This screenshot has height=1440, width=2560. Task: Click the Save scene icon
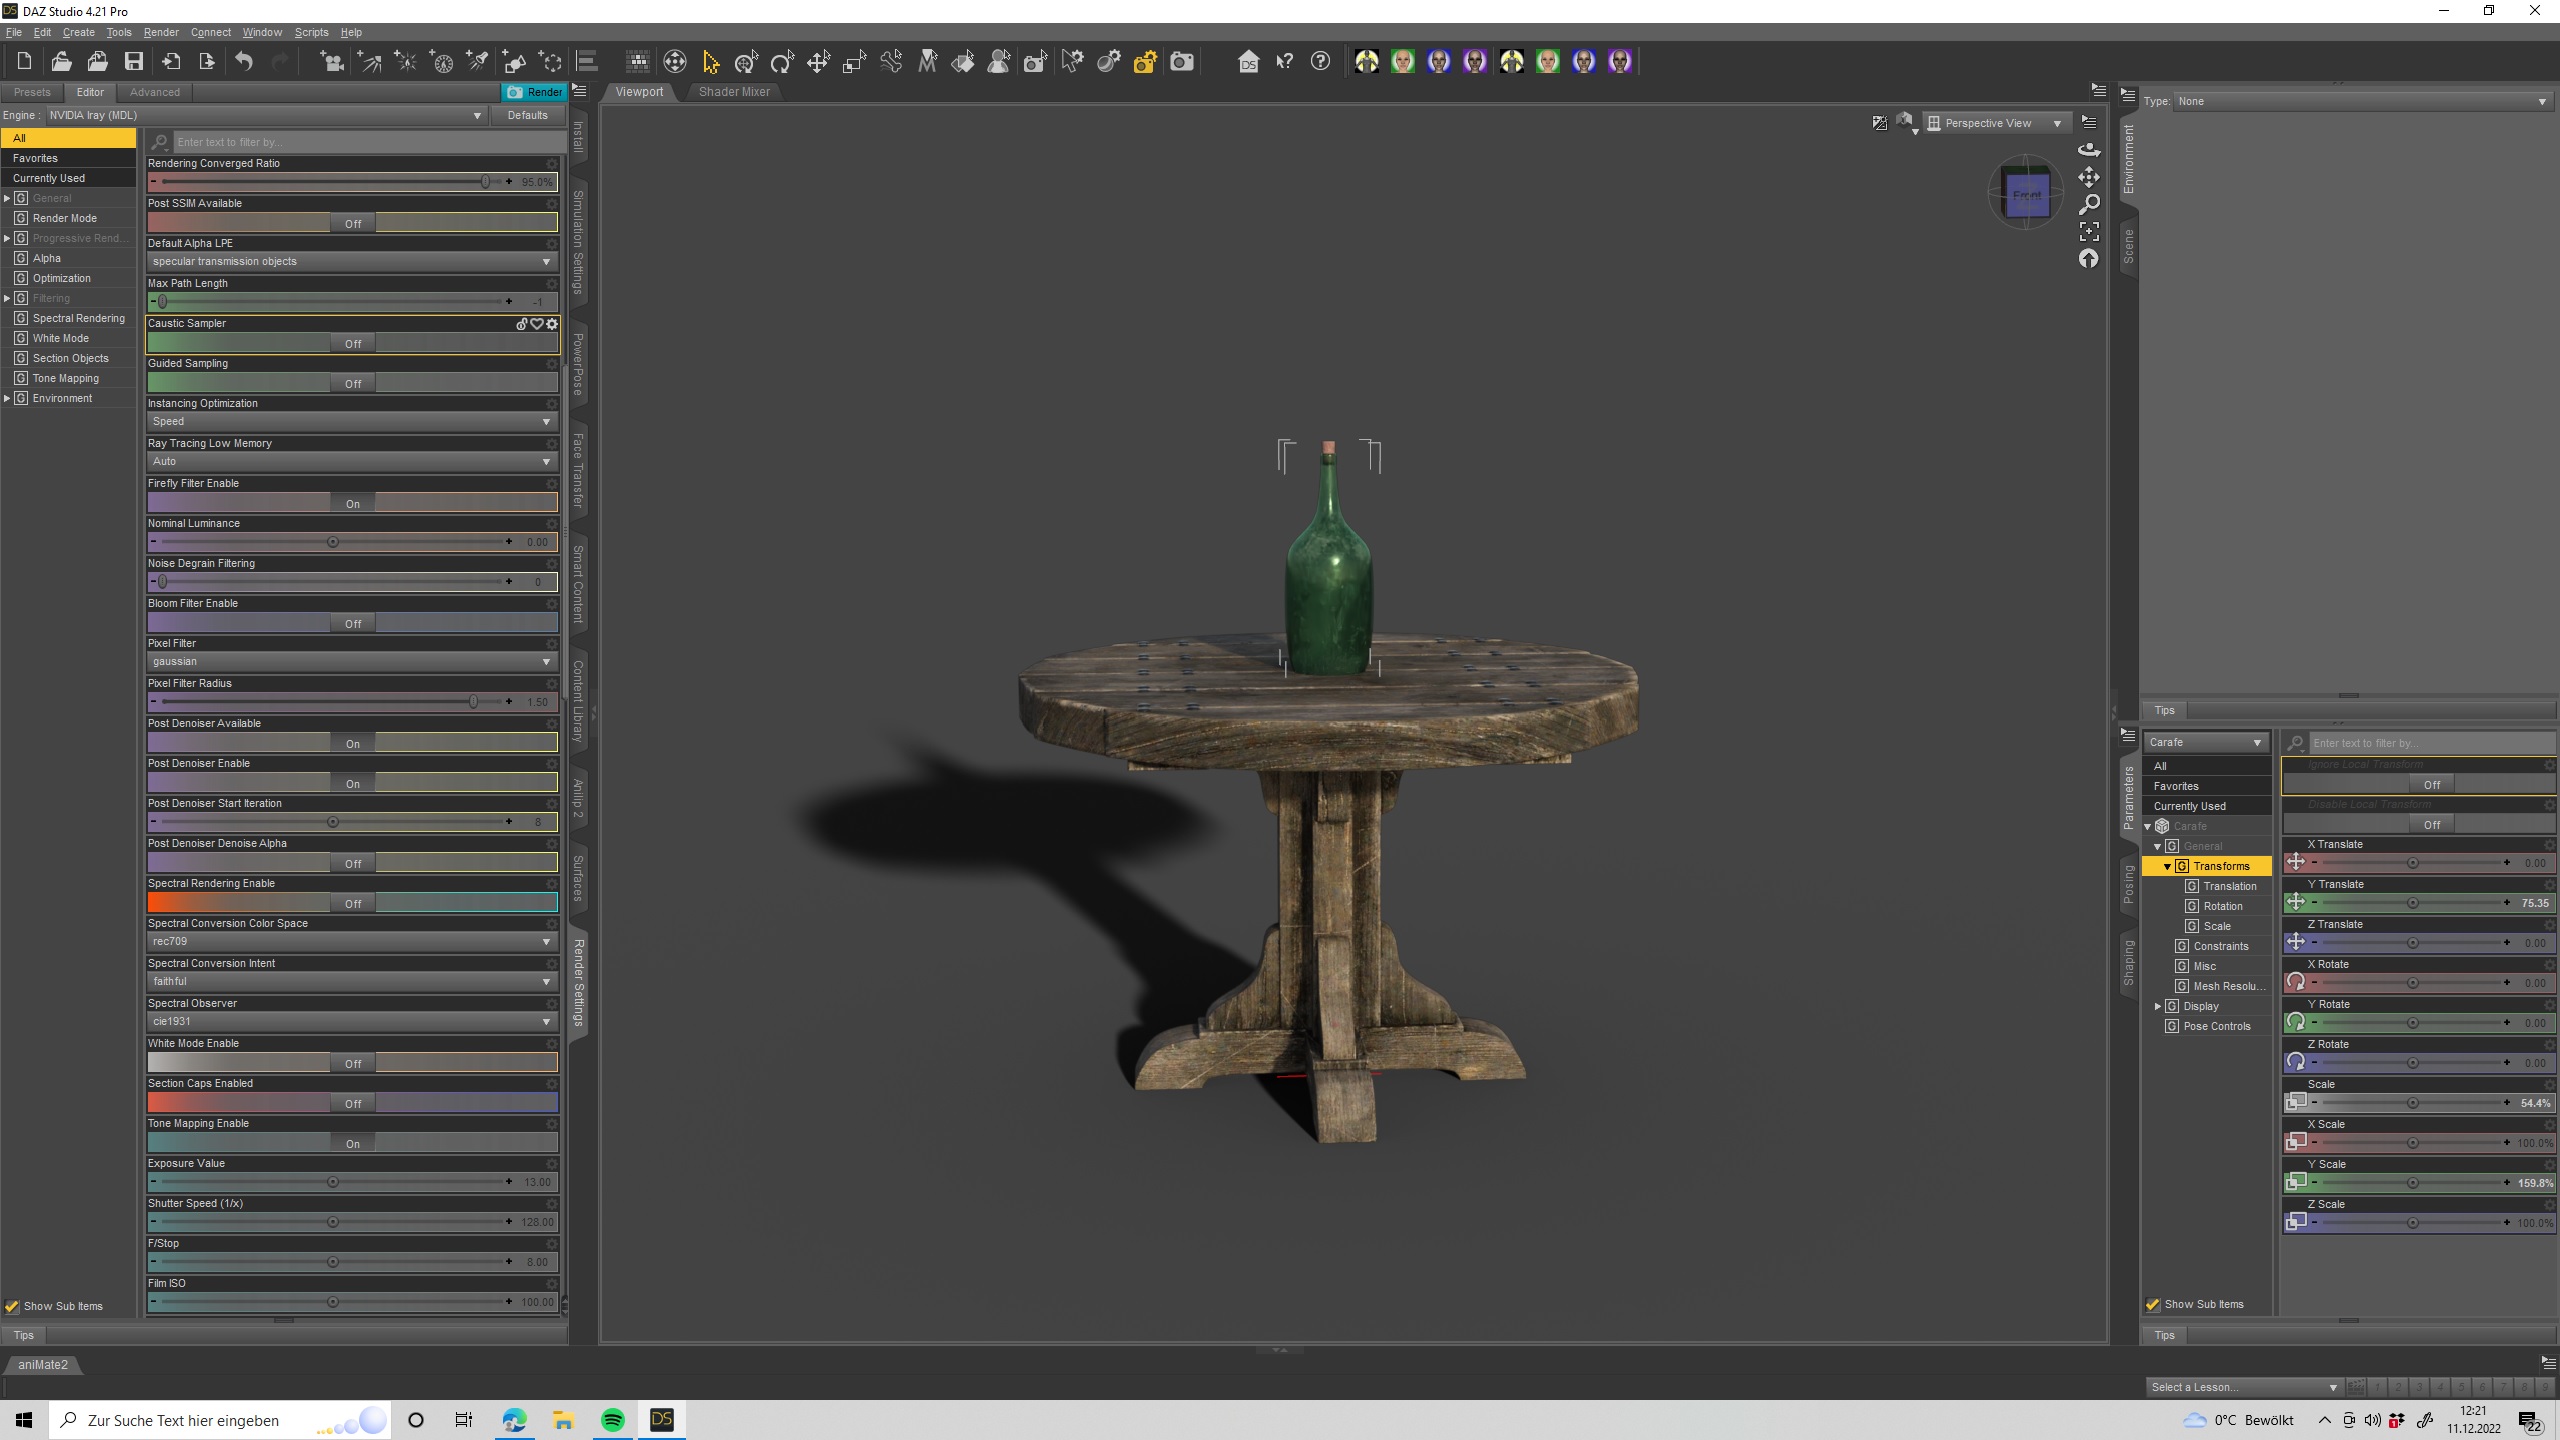133,62
